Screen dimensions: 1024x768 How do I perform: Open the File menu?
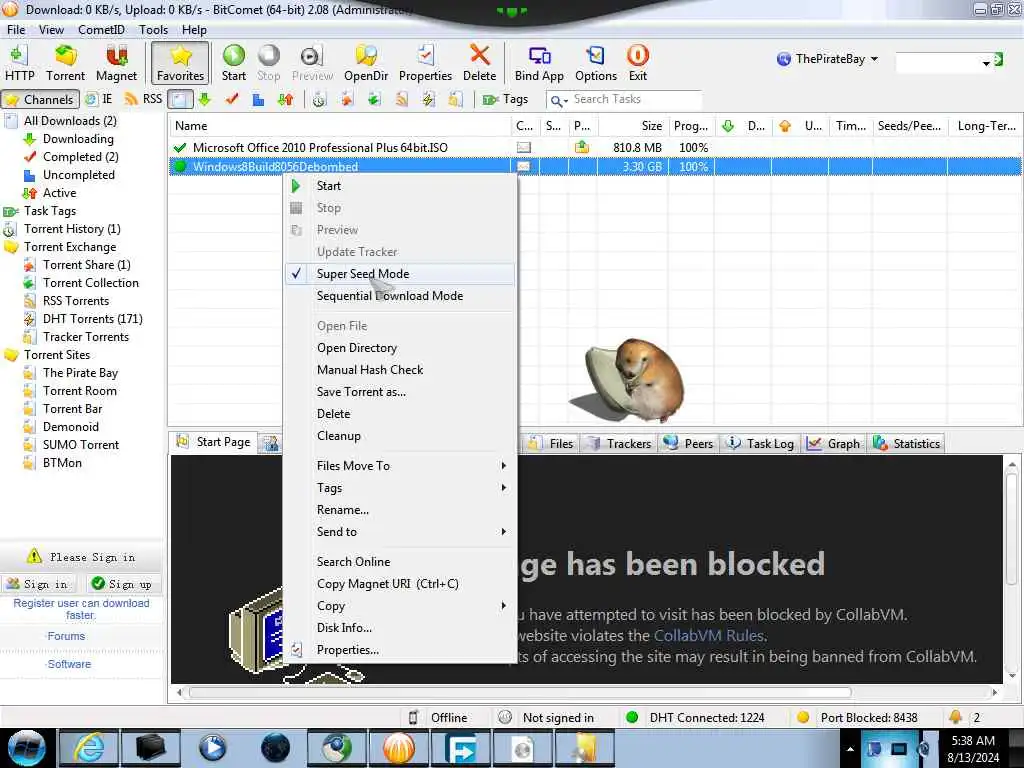click(x=16, y=30)
